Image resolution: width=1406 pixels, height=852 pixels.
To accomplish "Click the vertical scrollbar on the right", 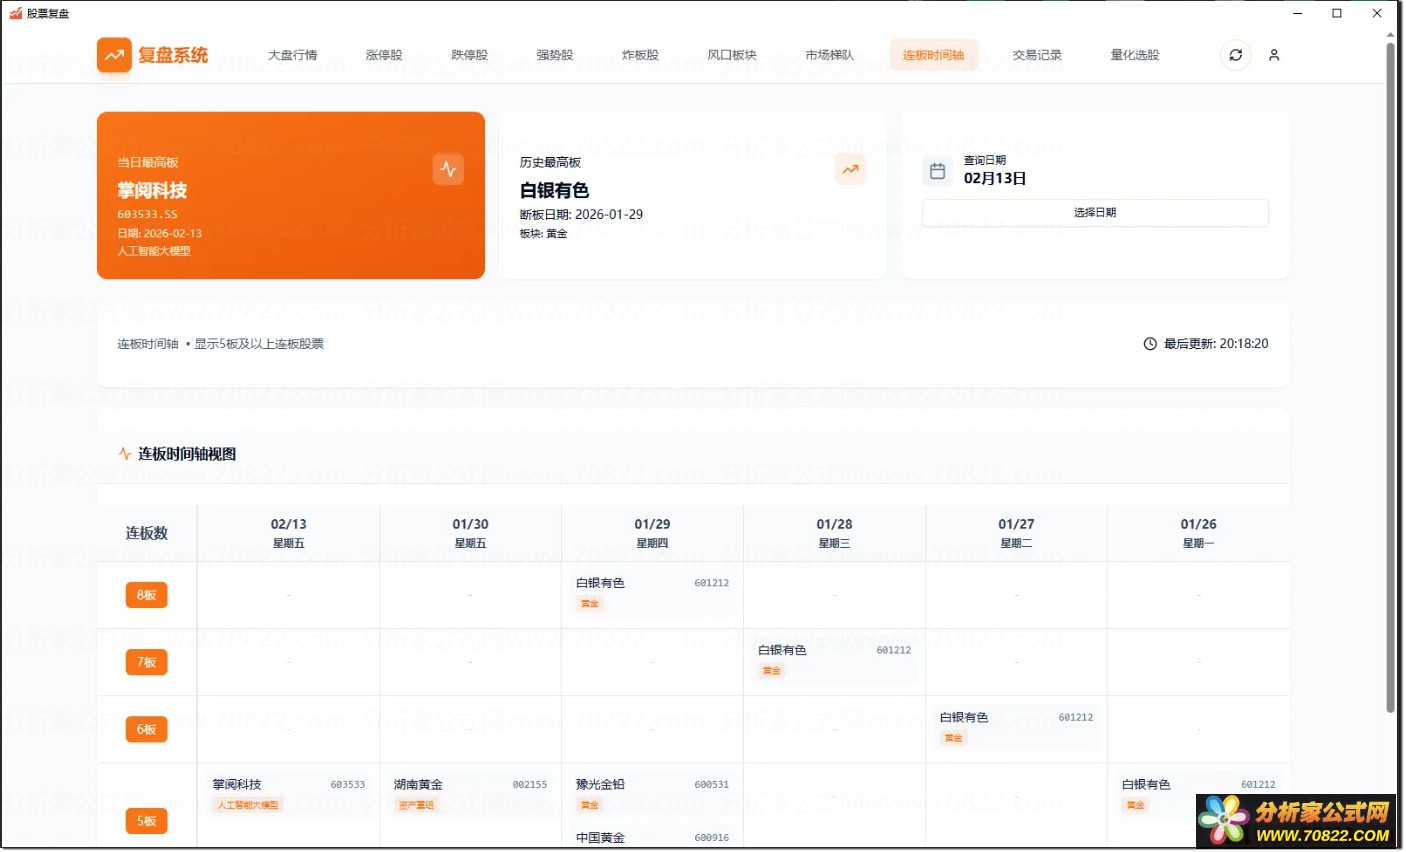I will pos(1390,380).
